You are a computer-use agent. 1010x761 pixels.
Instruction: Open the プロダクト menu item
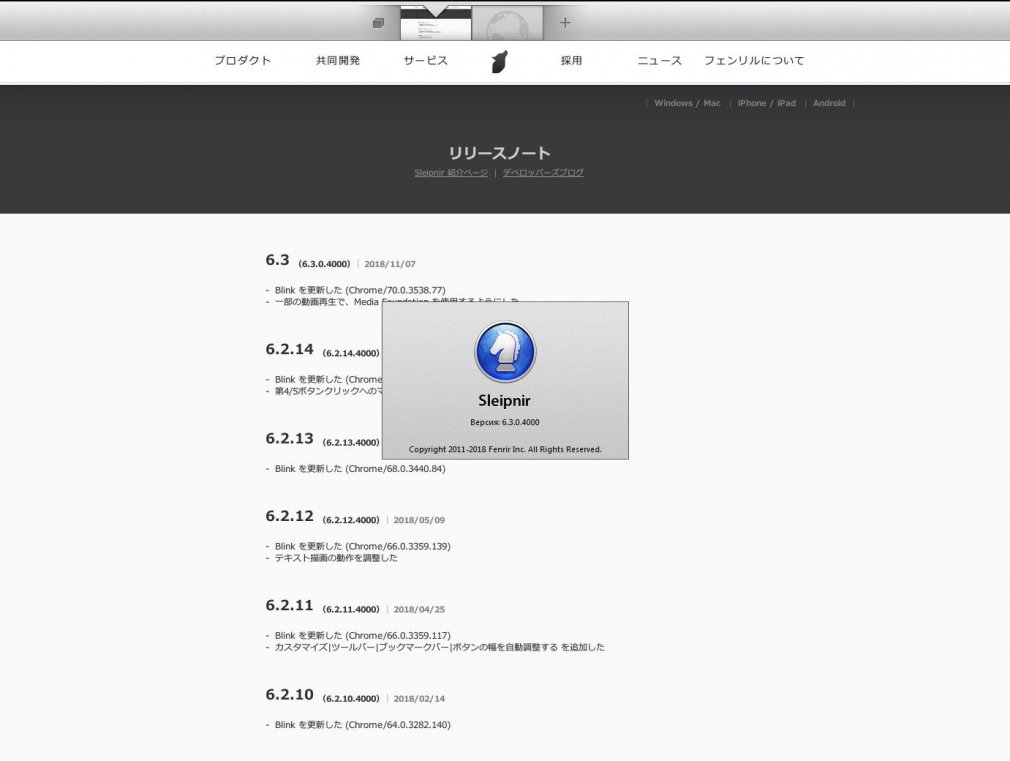pyautogui.click(x=243, y=61)
